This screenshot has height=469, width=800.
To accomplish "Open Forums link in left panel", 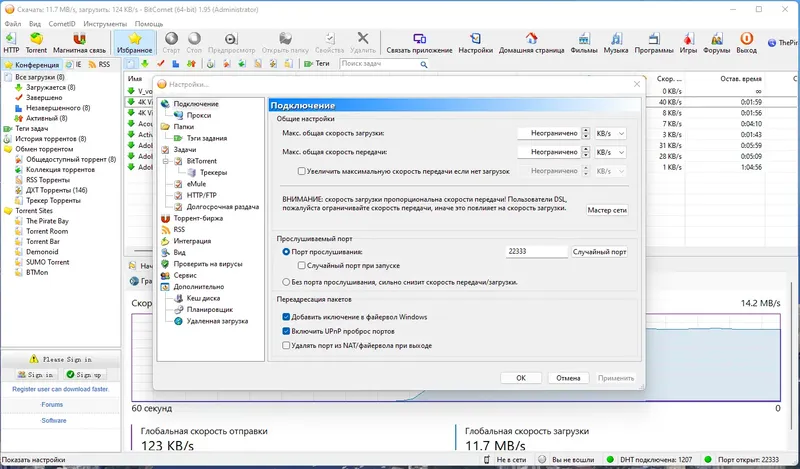I will (53, 405).
